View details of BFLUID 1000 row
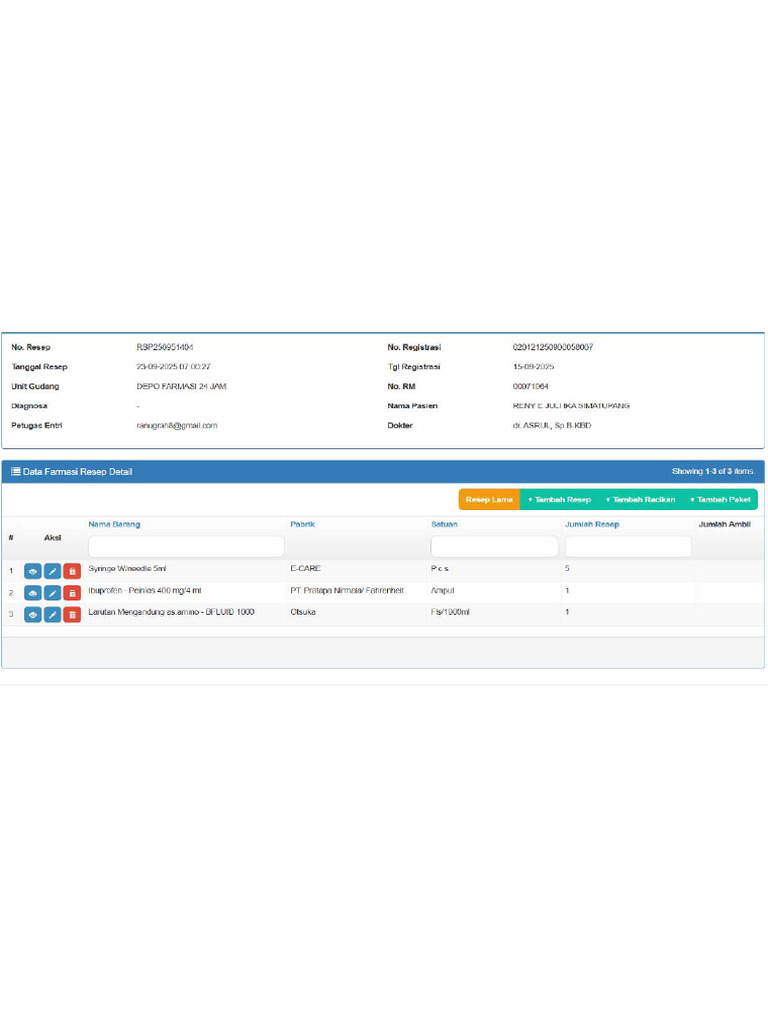 point(33,615)
